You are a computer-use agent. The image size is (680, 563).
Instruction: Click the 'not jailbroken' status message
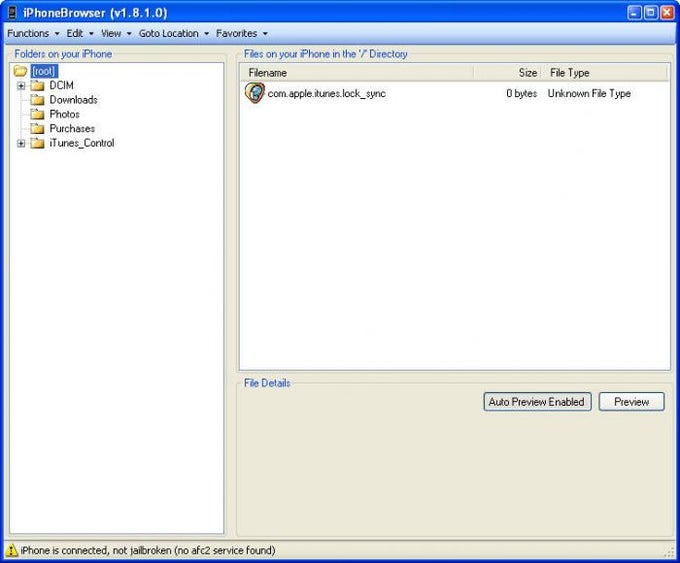point(148,550)
